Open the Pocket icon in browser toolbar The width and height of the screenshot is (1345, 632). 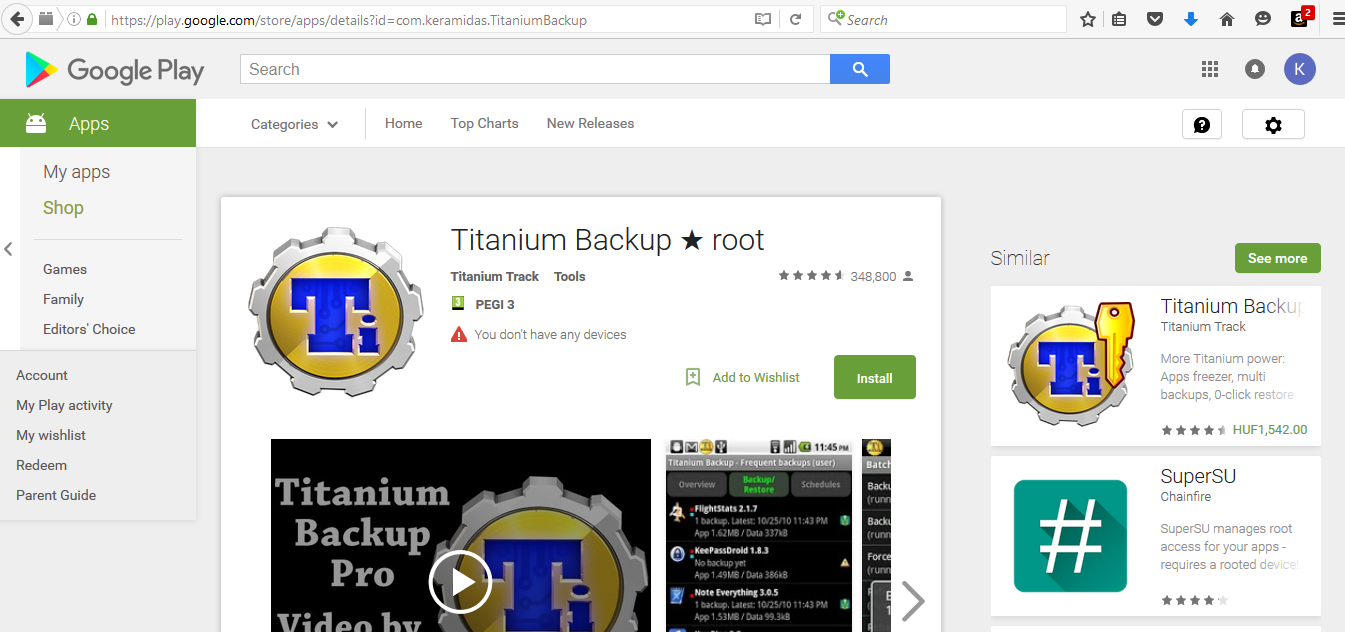pyautogui.click(x=1155, y=19)
